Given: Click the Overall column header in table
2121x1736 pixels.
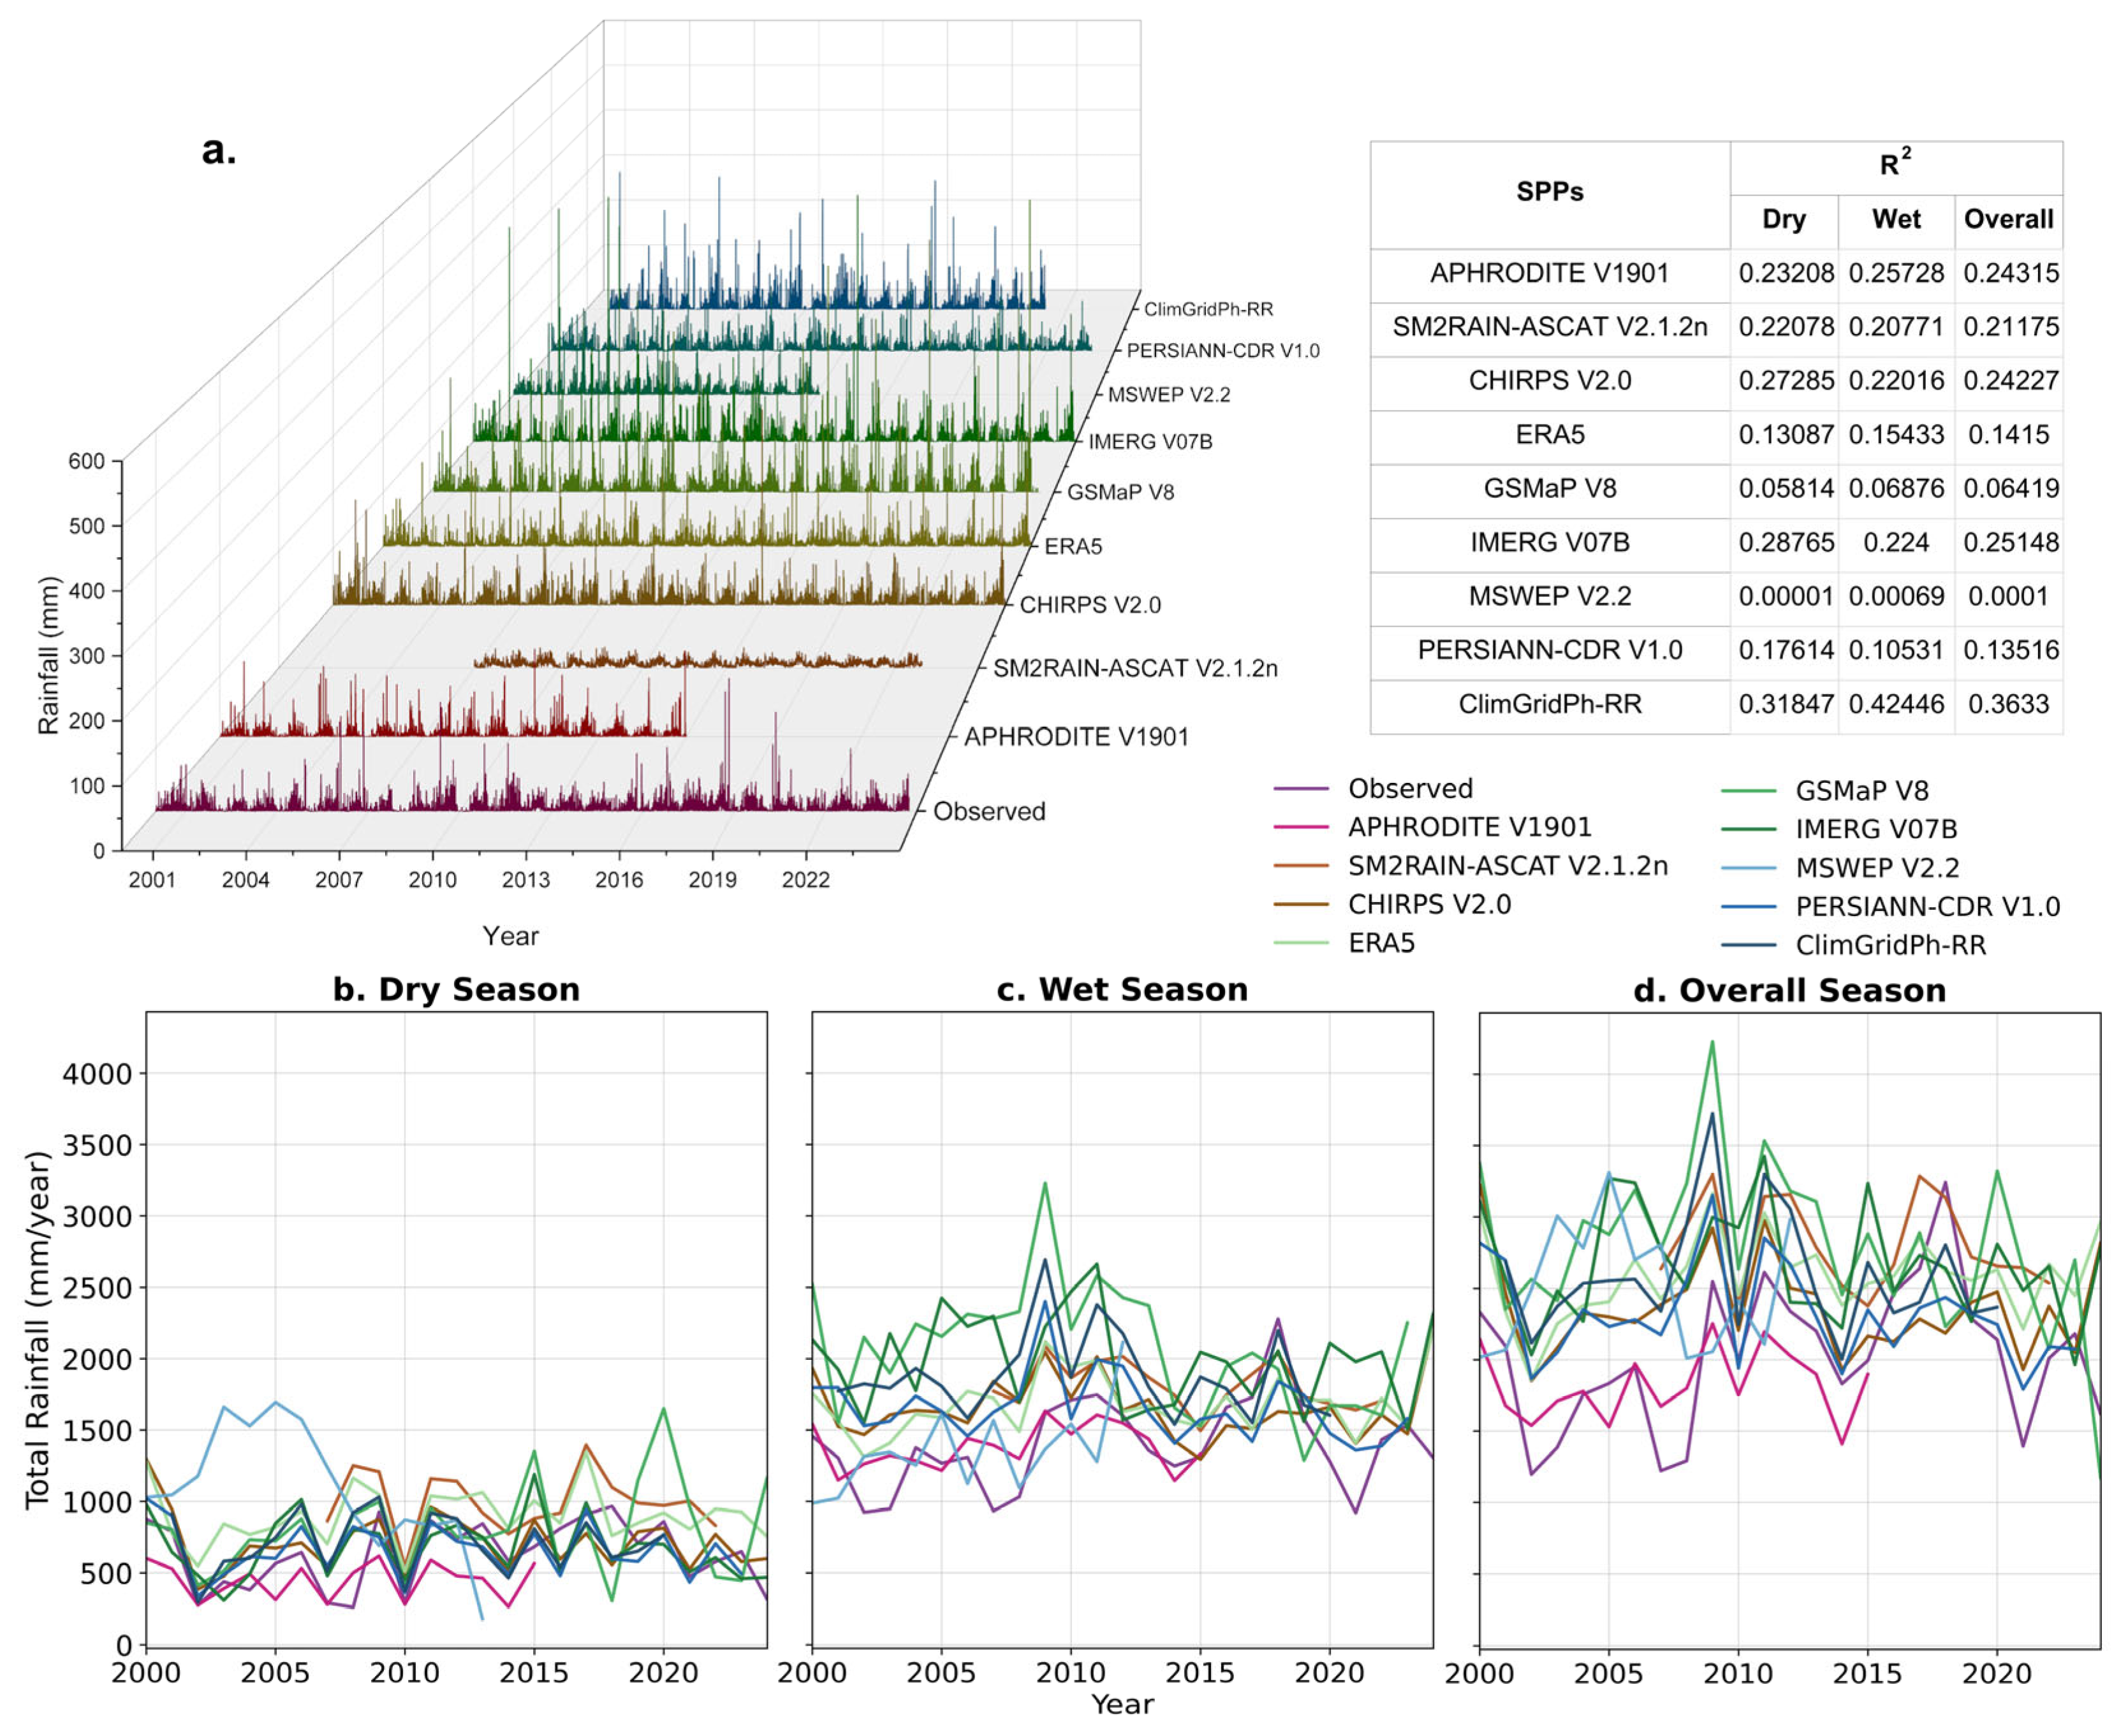Looking at the screenshot, I should click(x=2008, y=219).
